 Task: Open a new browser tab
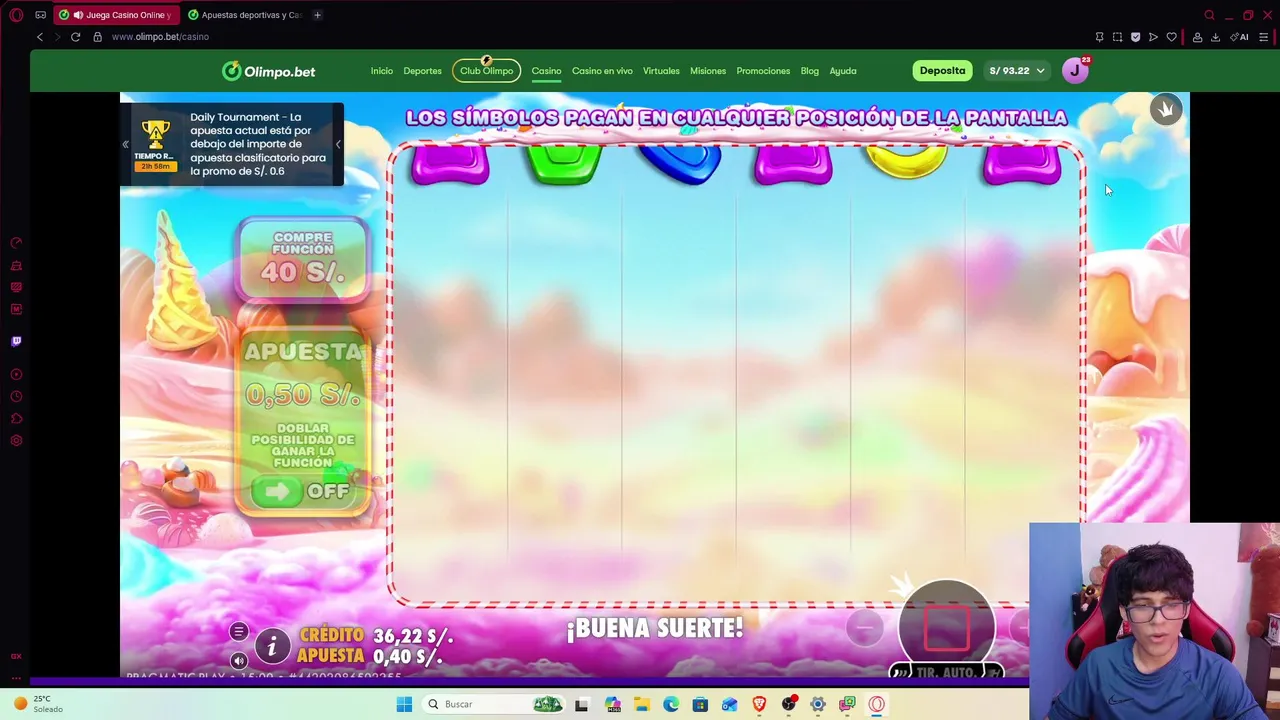click(317, 15)
